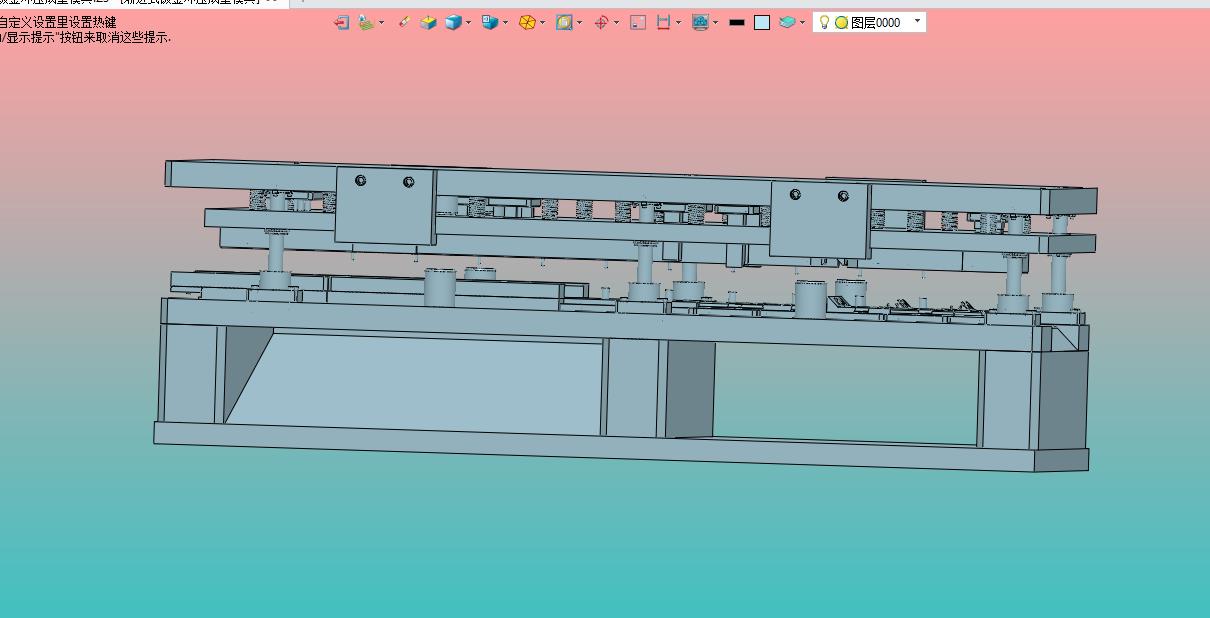Expand the shaded cube display dropdown
This screenshot has width=1210, height=618.
468,22
